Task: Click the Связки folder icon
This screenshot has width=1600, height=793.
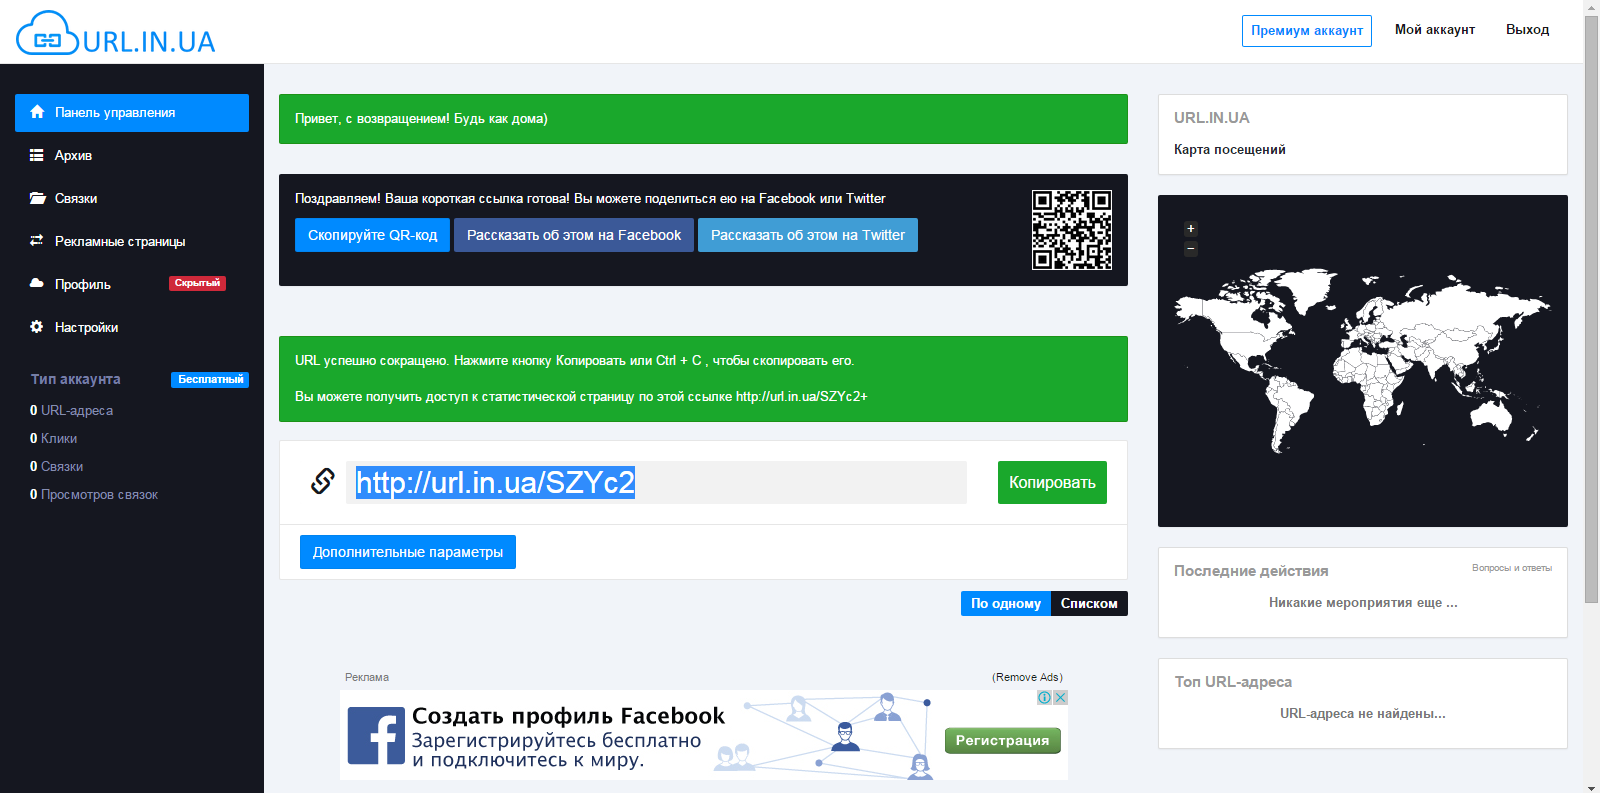Action: pos(37,198)
